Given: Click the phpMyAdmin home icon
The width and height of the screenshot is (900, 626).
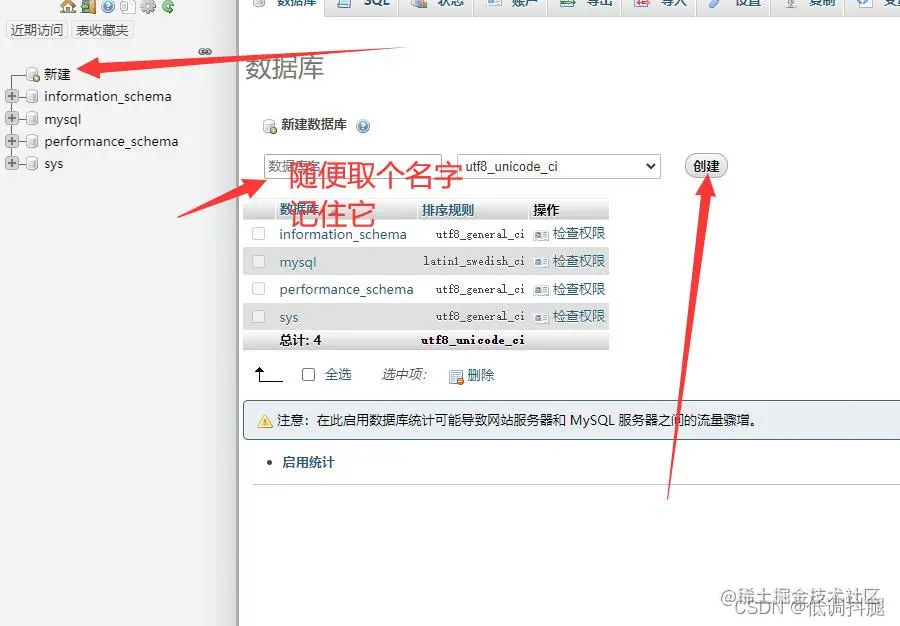Looking at the screenshot, I should coord(67,6).
